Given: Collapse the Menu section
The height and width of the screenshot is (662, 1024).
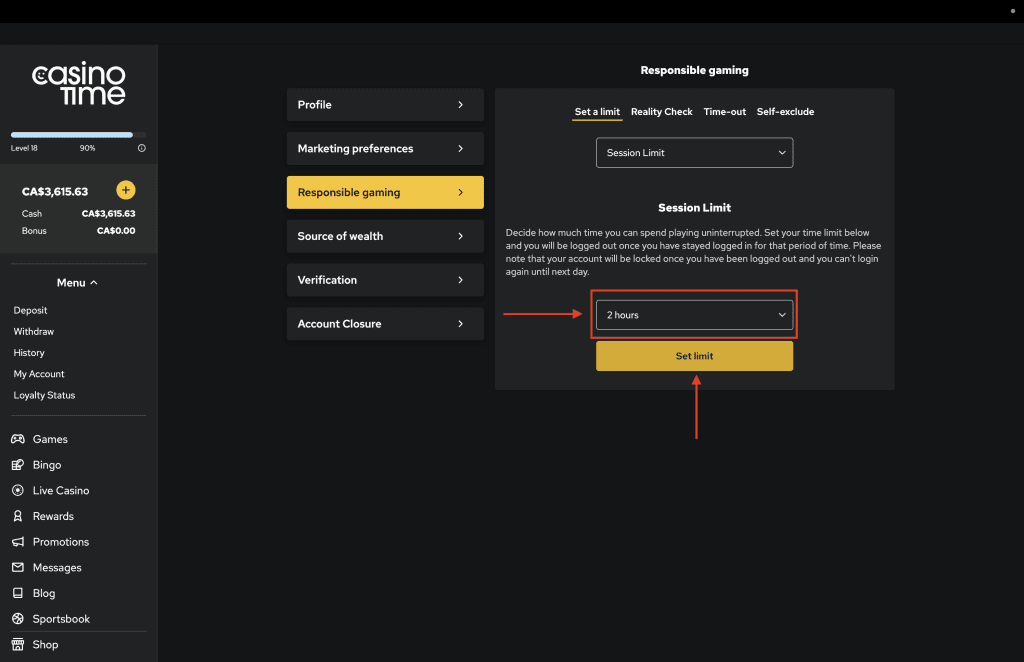Looking at the screenshot, I should click(x=77, y=283).
